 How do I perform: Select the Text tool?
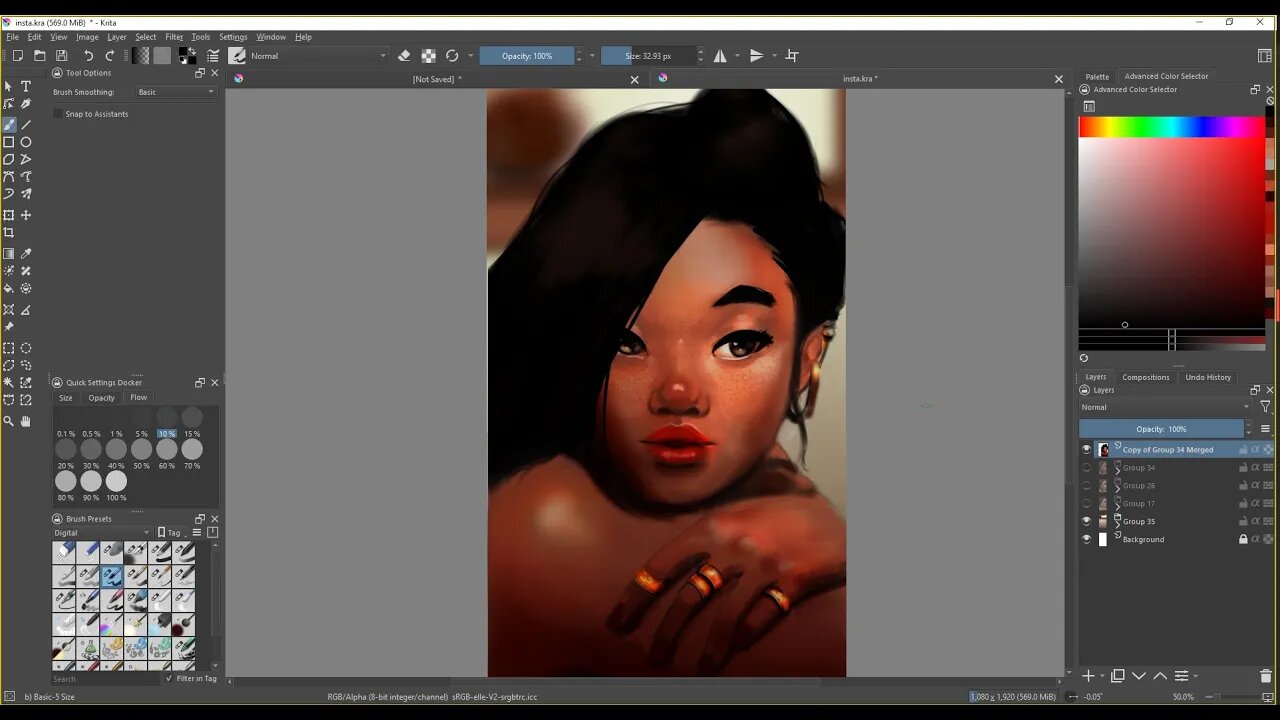pos(26,87)
